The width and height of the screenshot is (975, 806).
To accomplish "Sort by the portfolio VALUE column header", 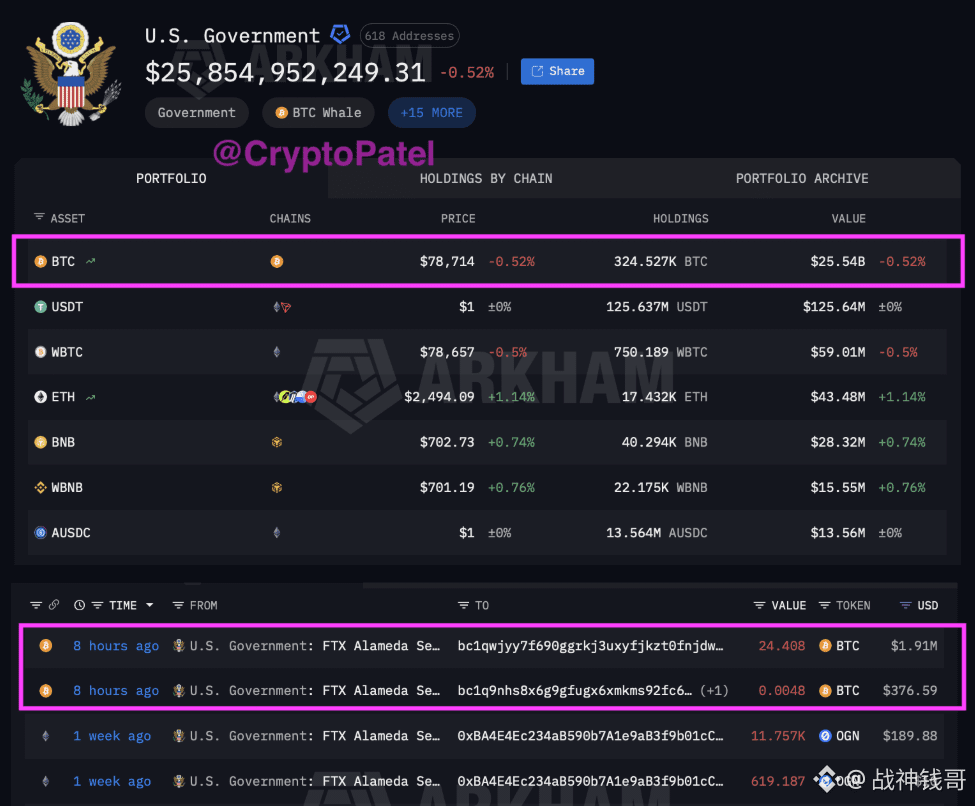I will [x=848, y=218].
